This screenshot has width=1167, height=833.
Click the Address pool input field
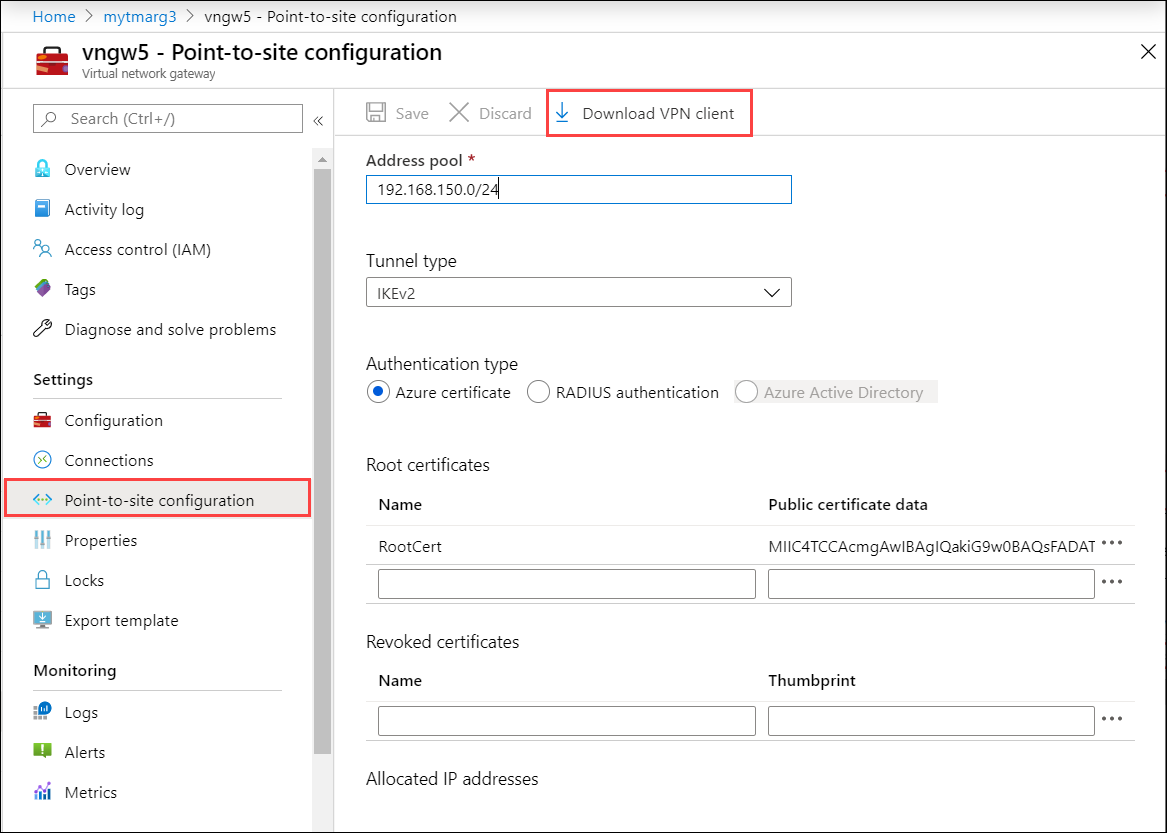click(x=578, y=189)
